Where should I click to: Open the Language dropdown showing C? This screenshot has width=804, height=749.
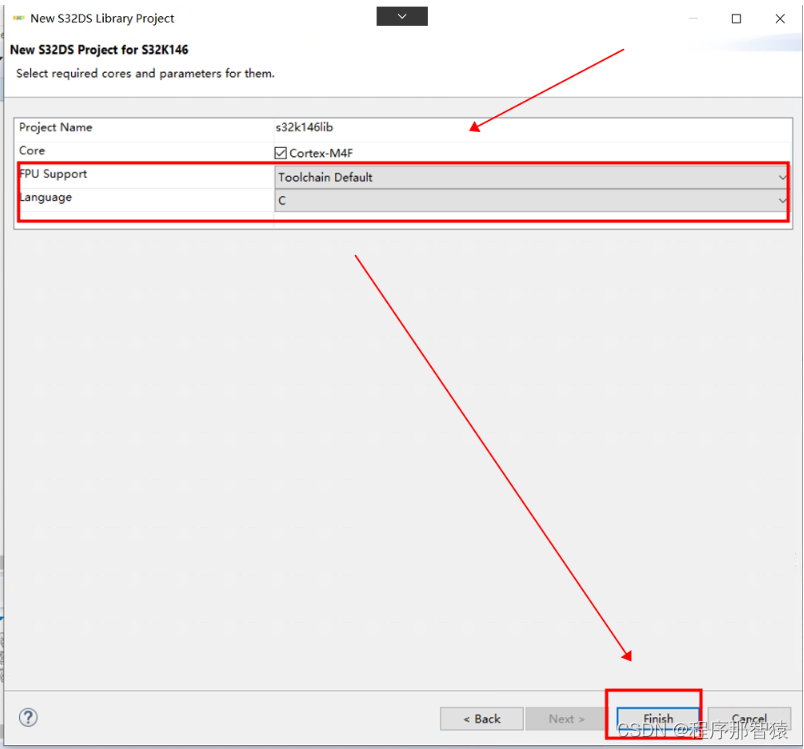pyautogui.click(x=532, y=200)
